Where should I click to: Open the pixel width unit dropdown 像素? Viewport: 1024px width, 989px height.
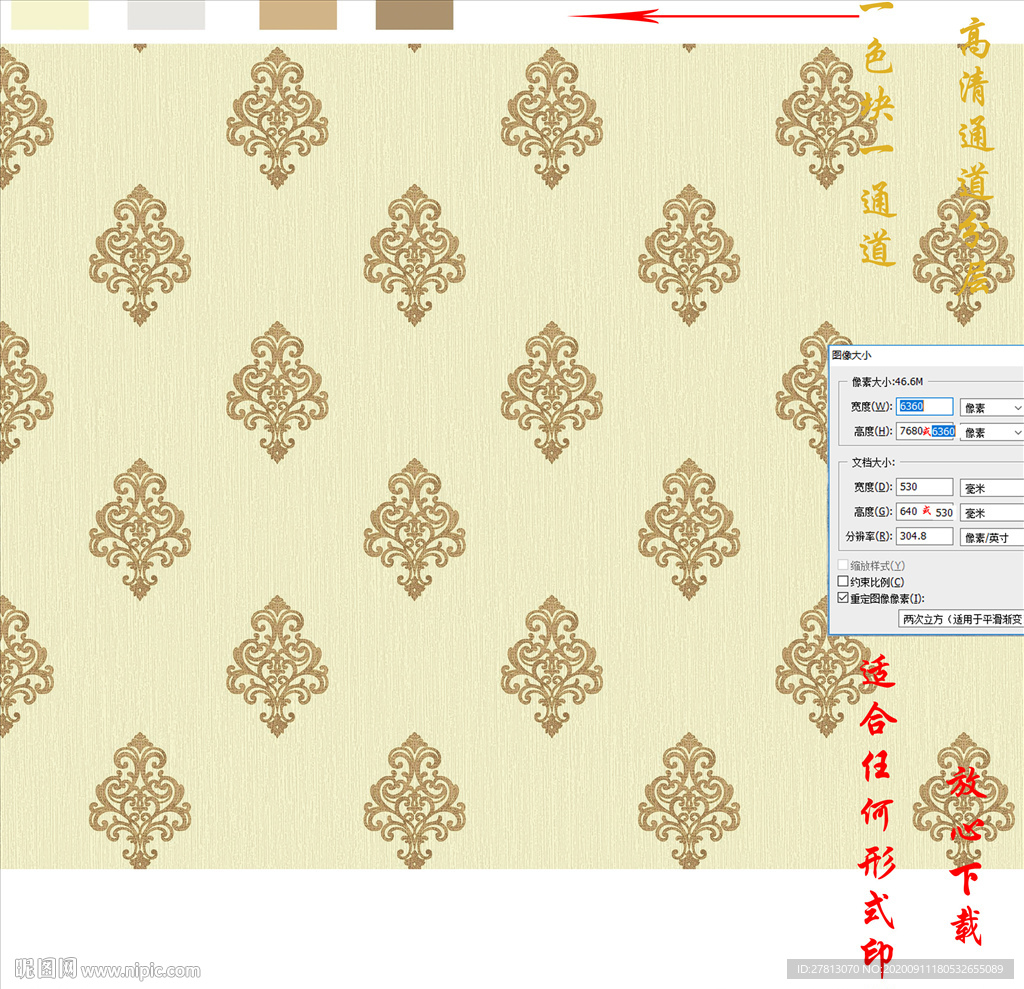tap(991, 408)
